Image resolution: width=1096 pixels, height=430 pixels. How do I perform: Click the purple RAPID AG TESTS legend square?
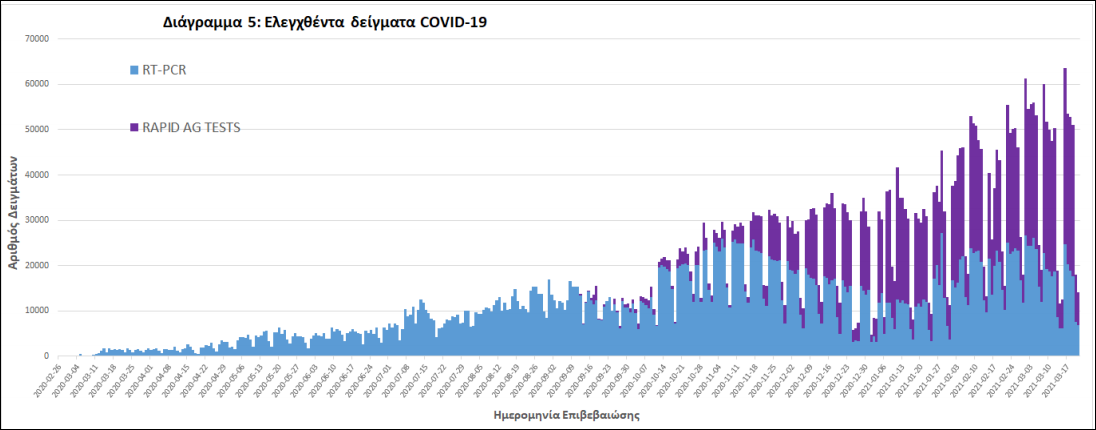coord(134,127)
